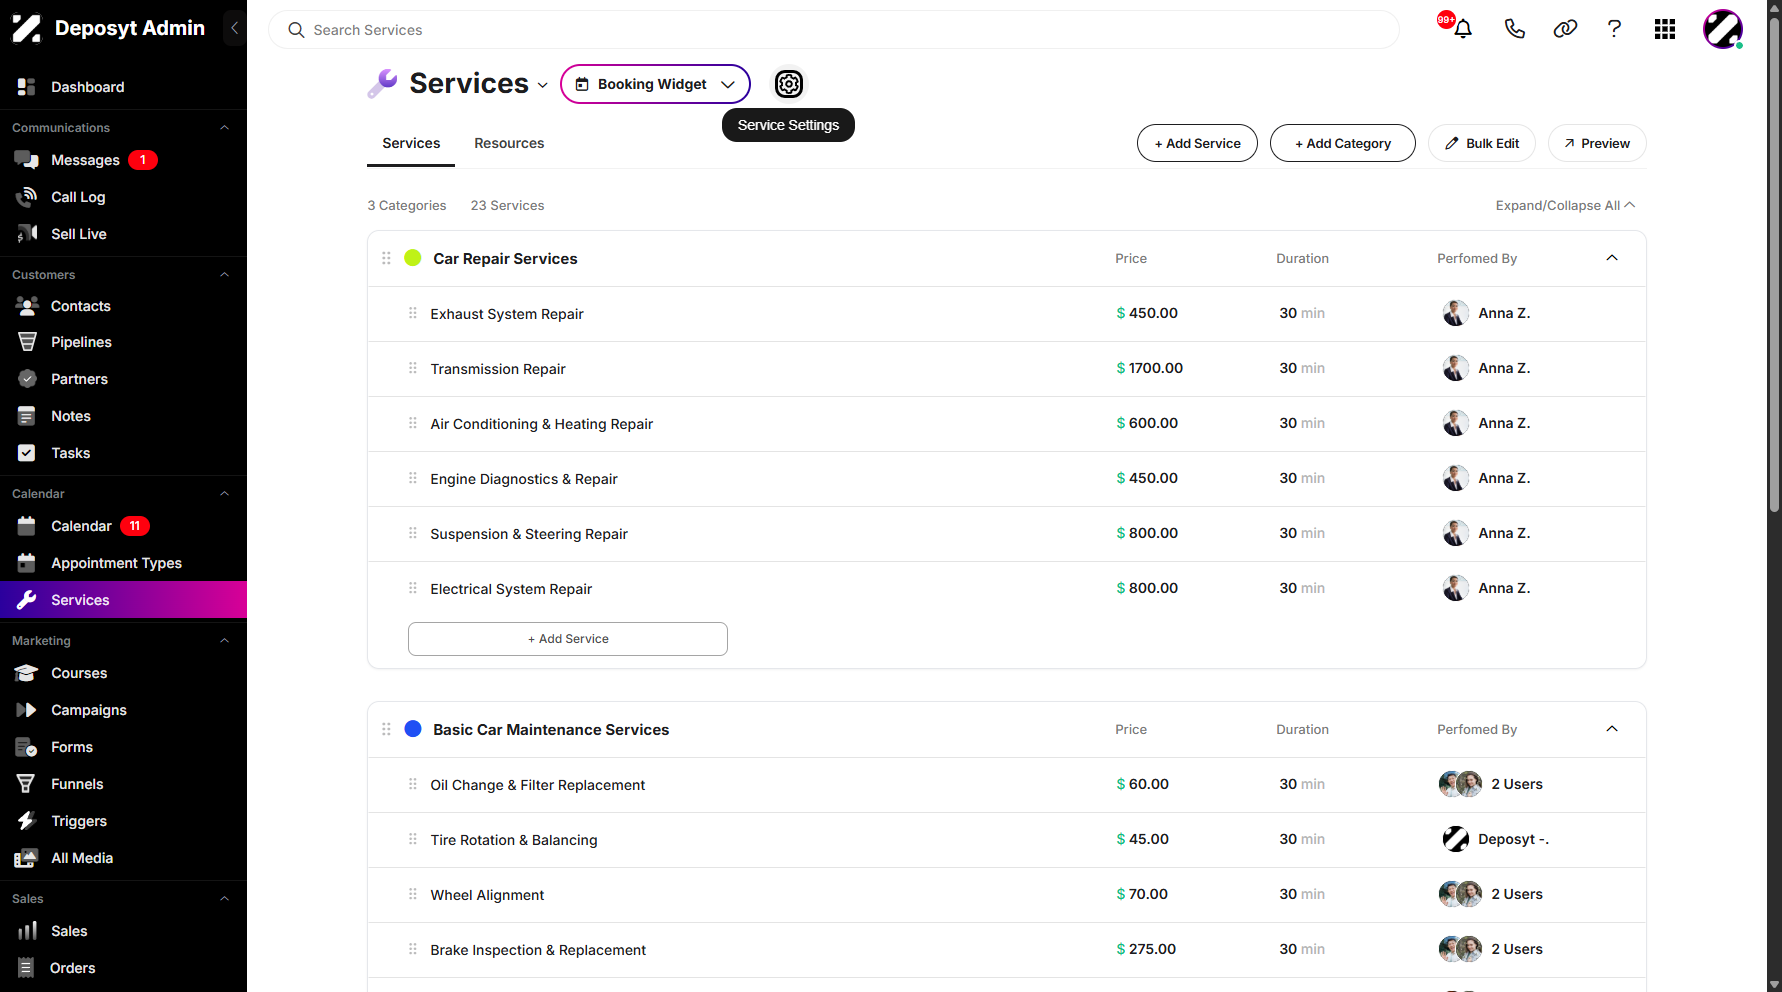Open the Services title dropdown chevron

(542, 85)
